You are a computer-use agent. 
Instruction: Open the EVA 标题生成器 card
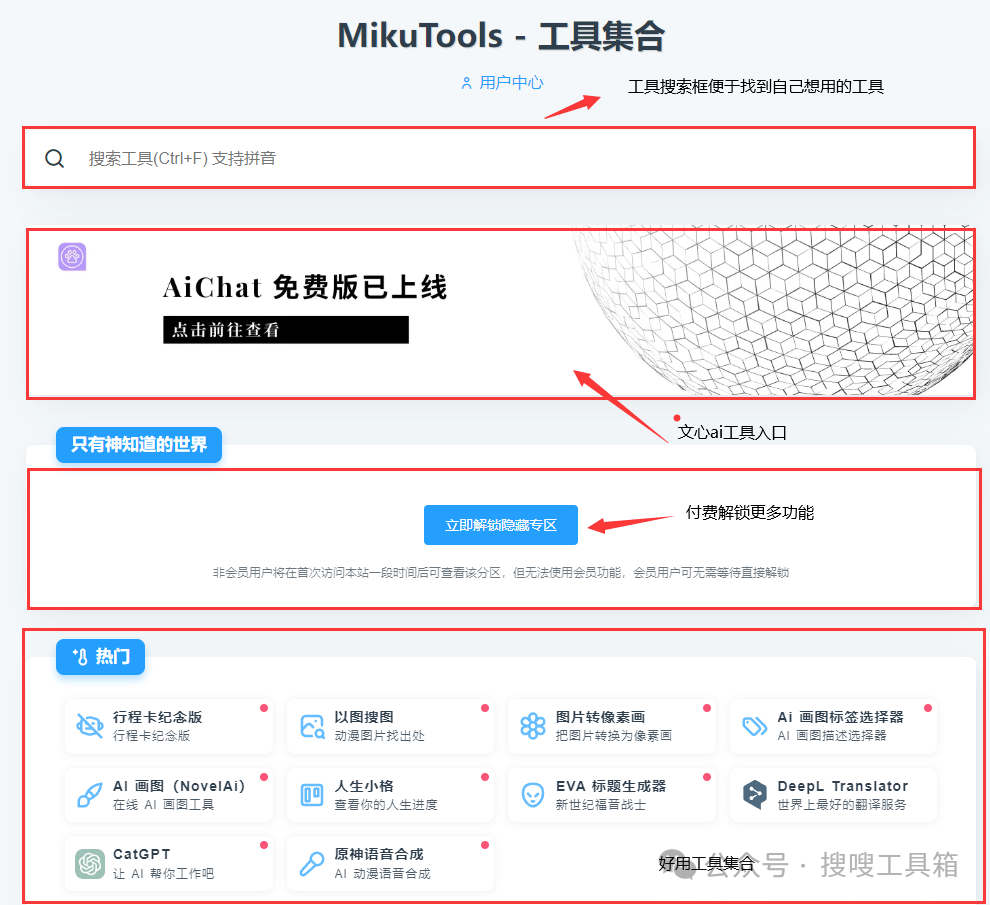tap(612, 795)
